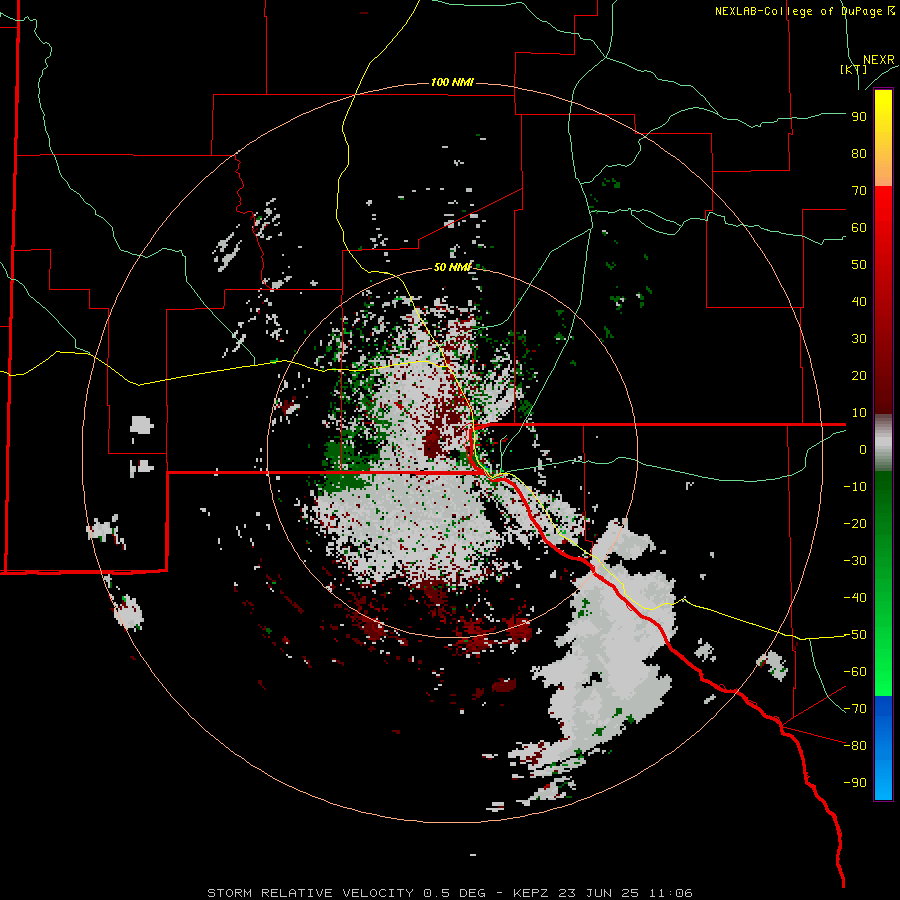Screen dimensions: 900x900
Task: Click the -10 value on the velocity scale
Action: [x=855, y=487]
